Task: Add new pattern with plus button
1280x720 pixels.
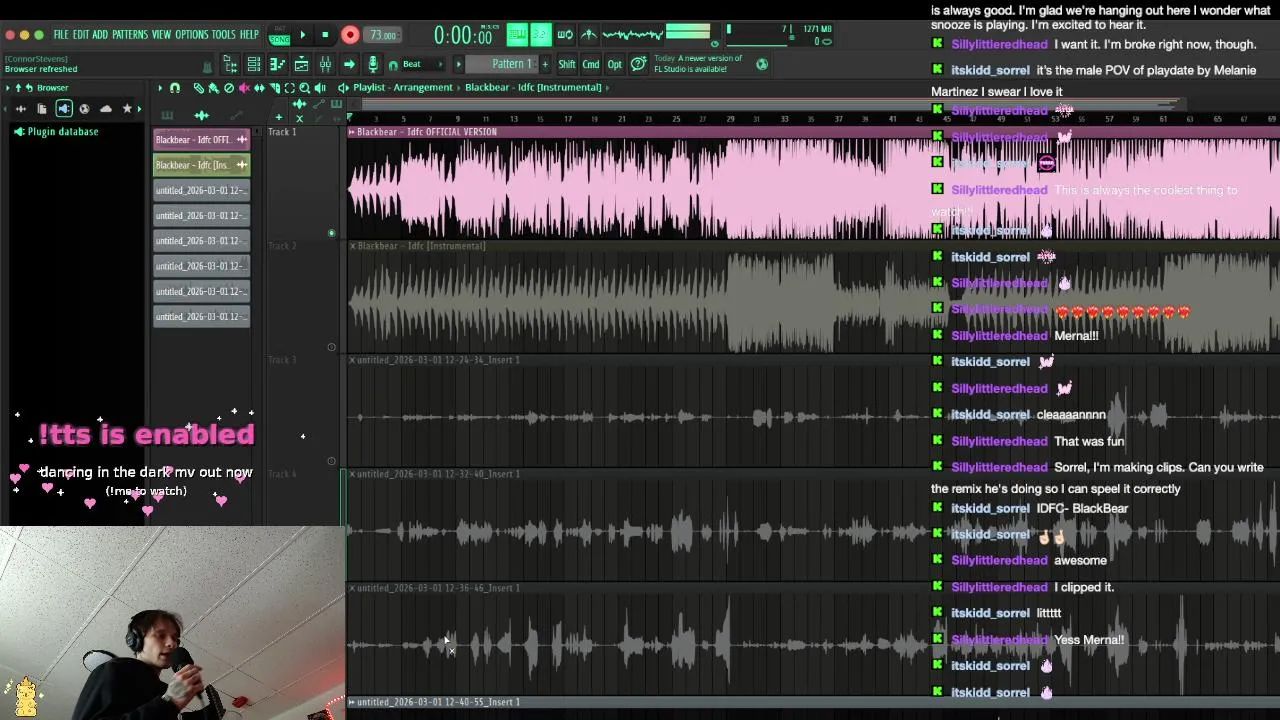Action: tap(545, 64)
